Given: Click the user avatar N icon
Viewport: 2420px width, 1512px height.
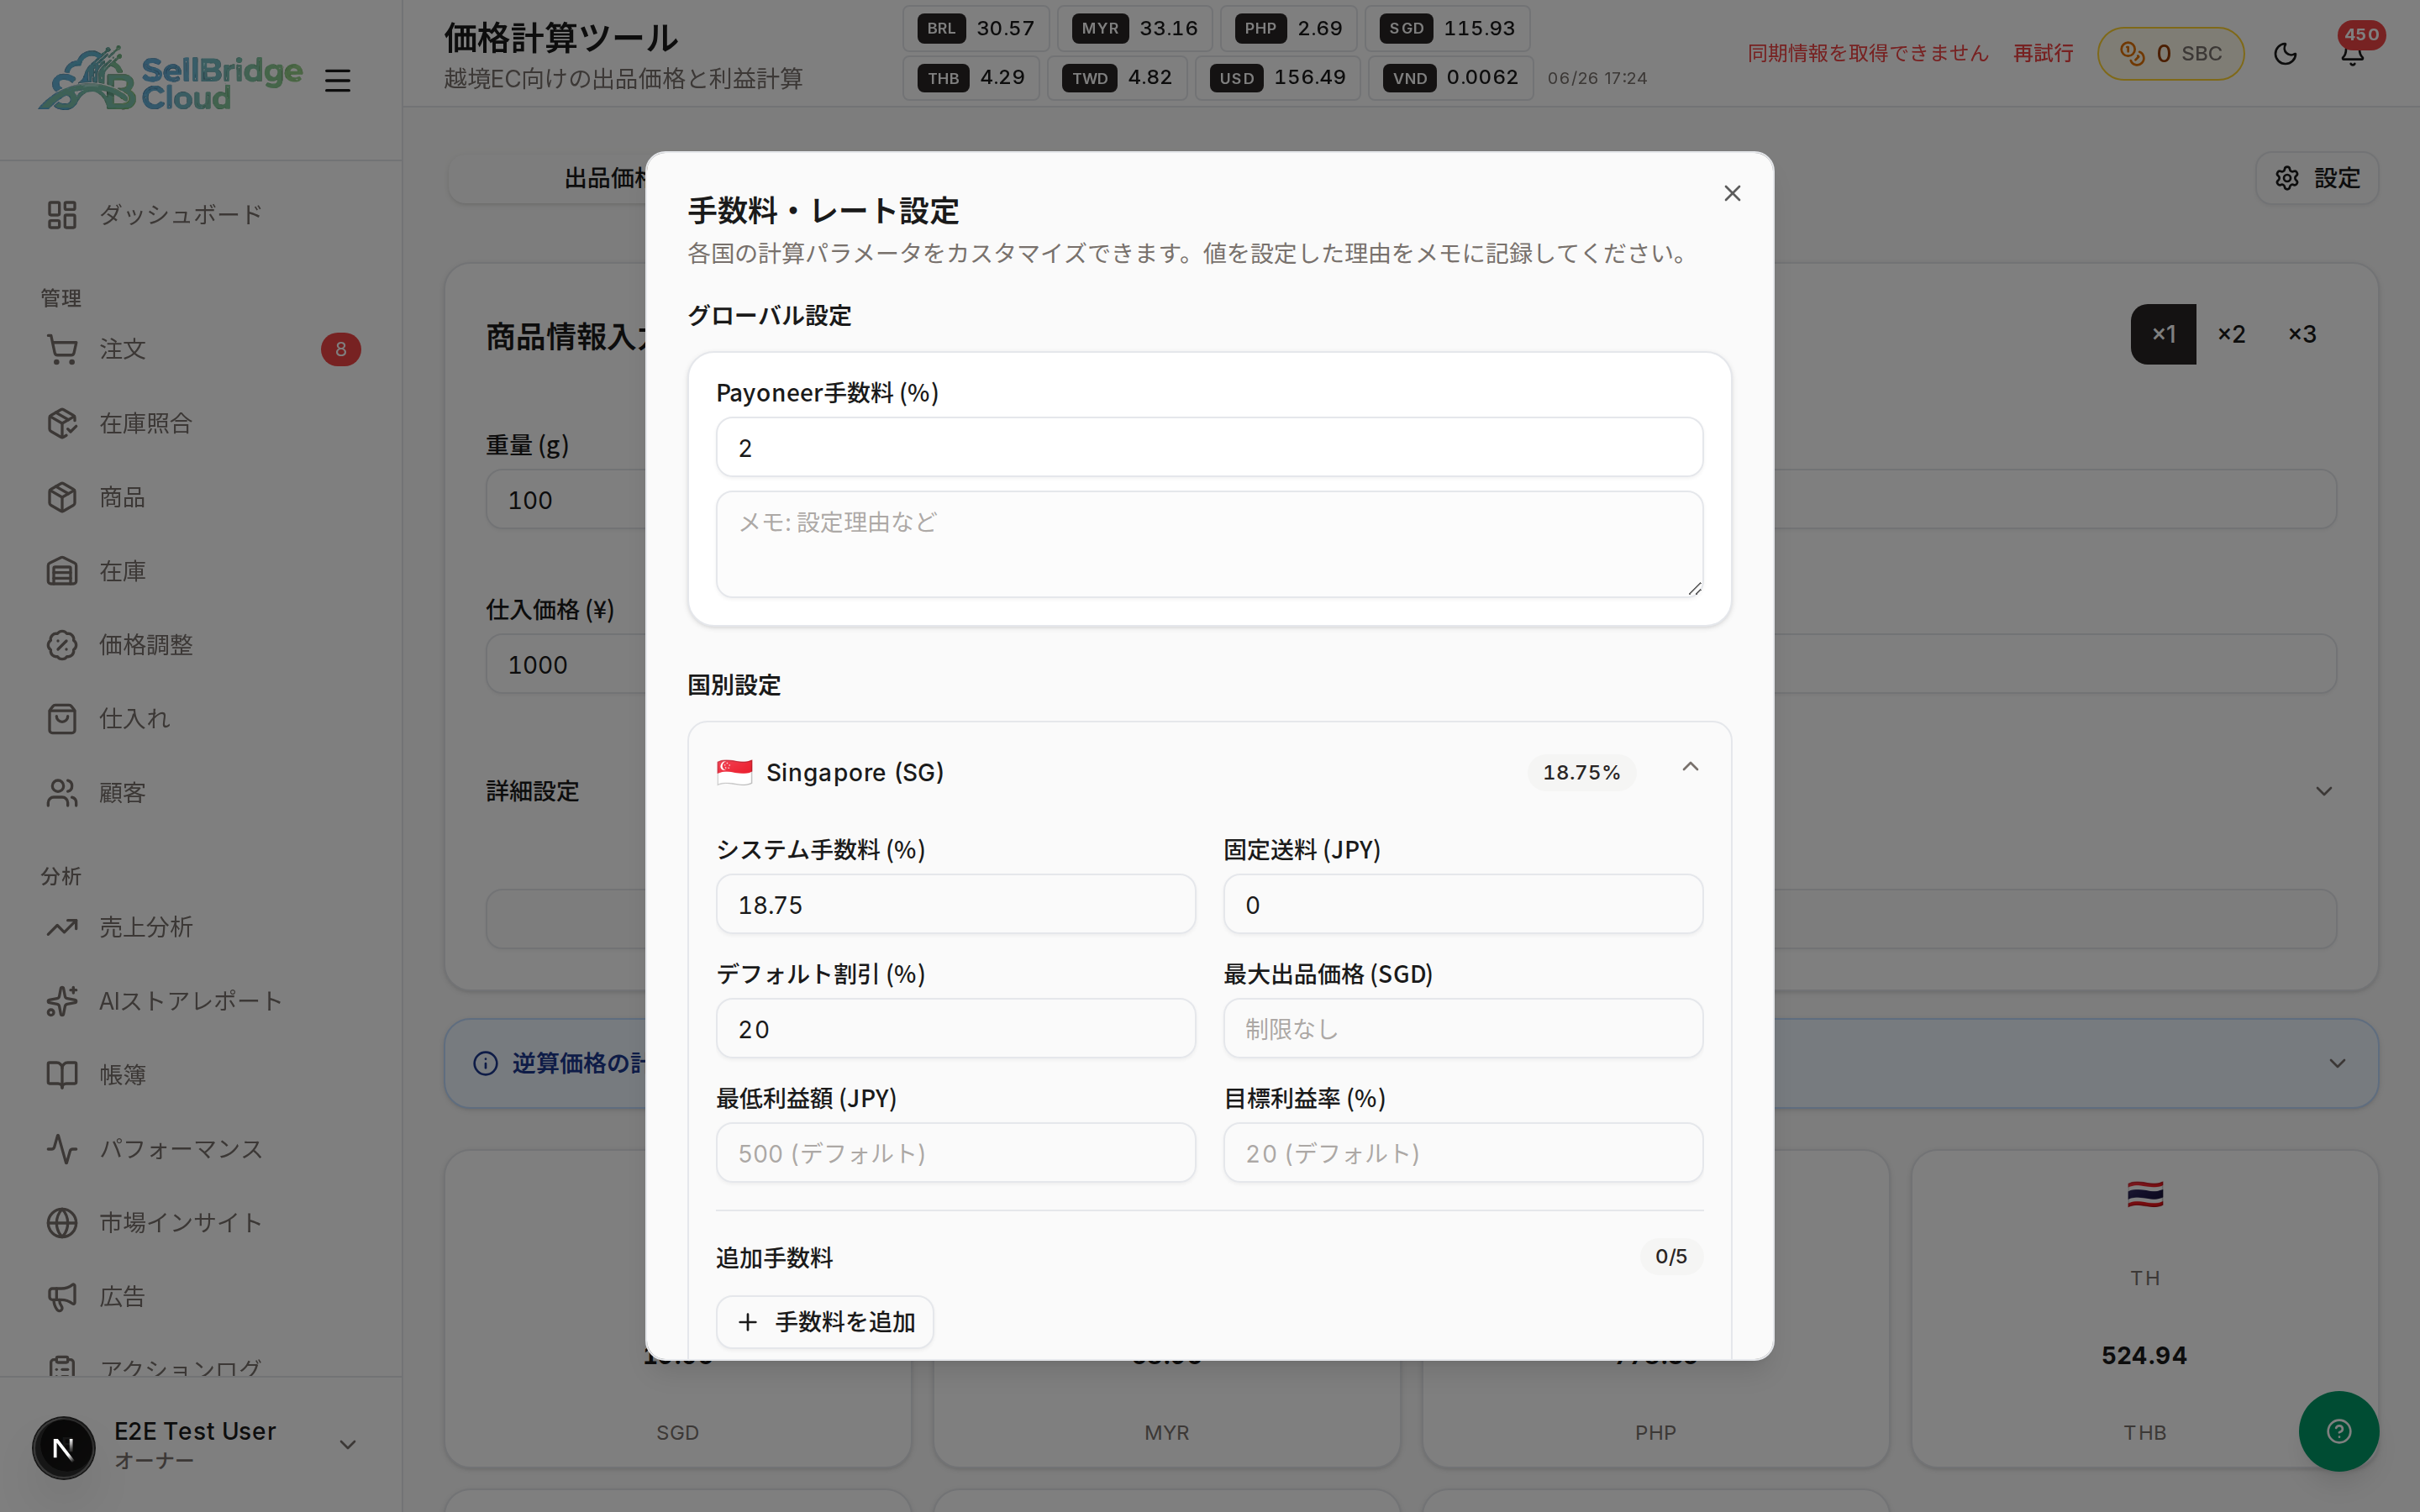Looking at the screenshot, I should point(63,1447).
